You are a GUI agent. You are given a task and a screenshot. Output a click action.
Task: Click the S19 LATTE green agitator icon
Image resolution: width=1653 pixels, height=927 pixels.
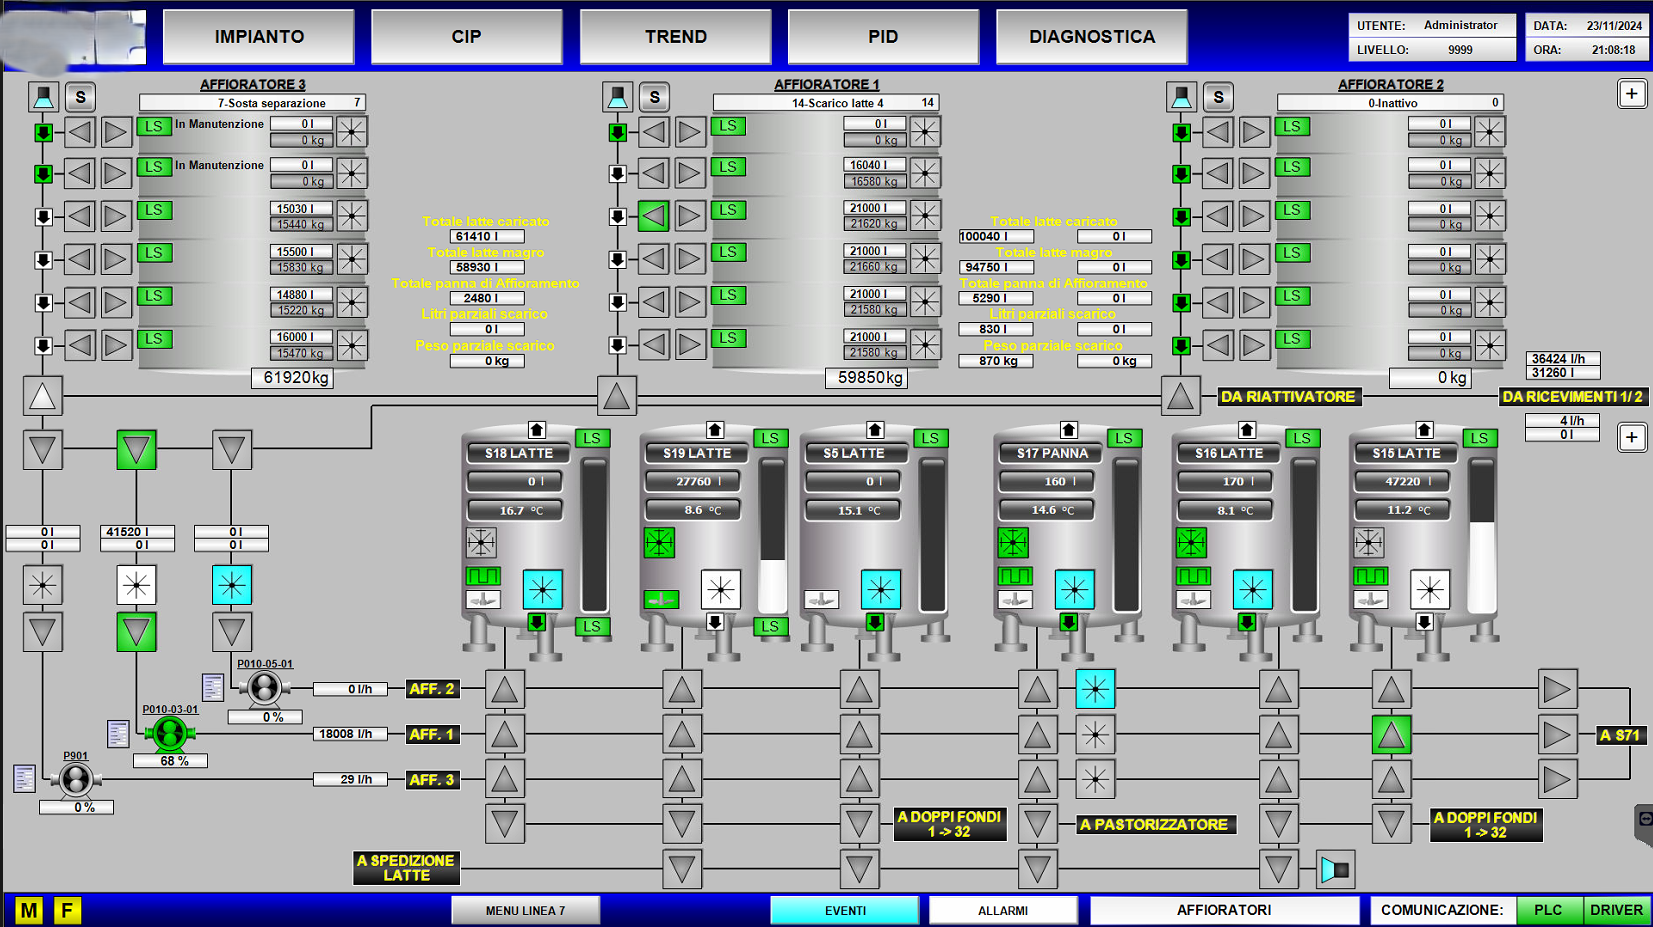[659, 543]
